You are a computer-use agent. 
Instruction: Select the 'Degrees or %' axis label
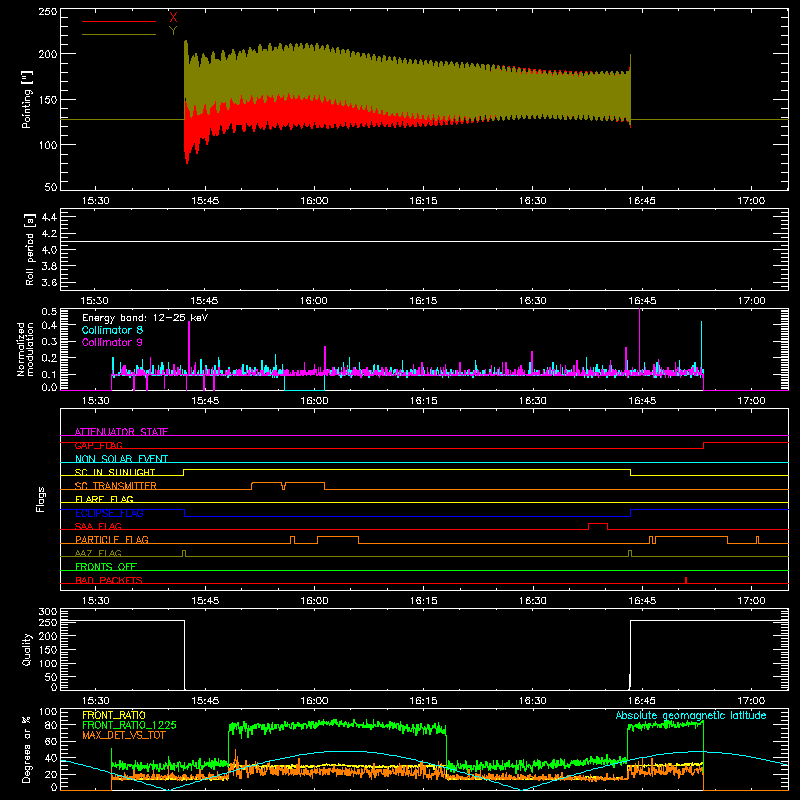(x=27, y=749)
